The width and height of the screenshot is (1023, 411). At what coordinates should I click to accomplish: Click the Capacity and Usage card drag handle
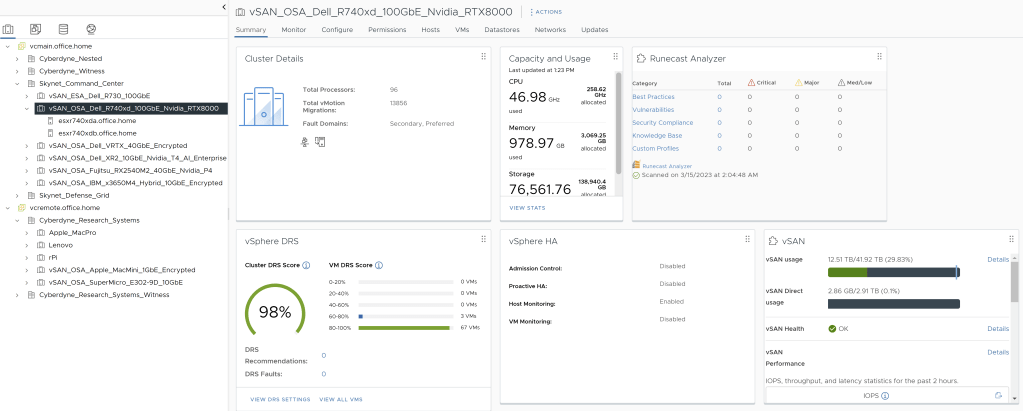pos(615,57)
